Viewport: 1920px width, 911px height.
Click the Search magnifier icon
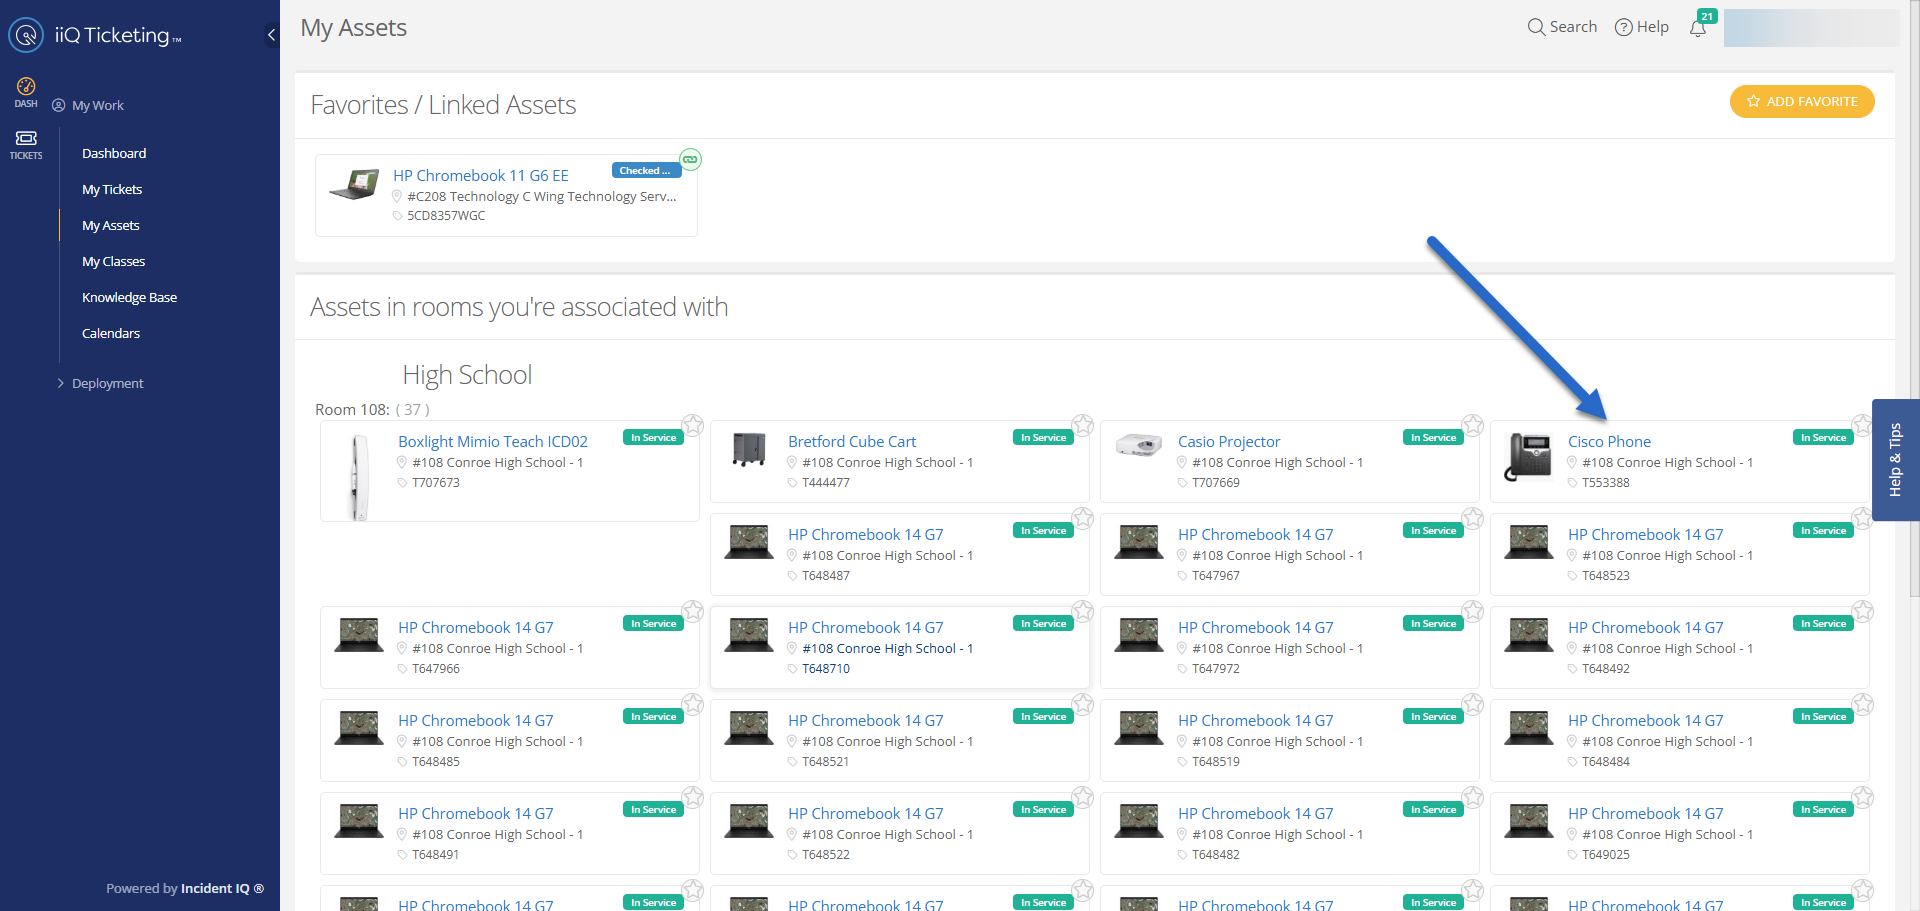pos(1536,27)
